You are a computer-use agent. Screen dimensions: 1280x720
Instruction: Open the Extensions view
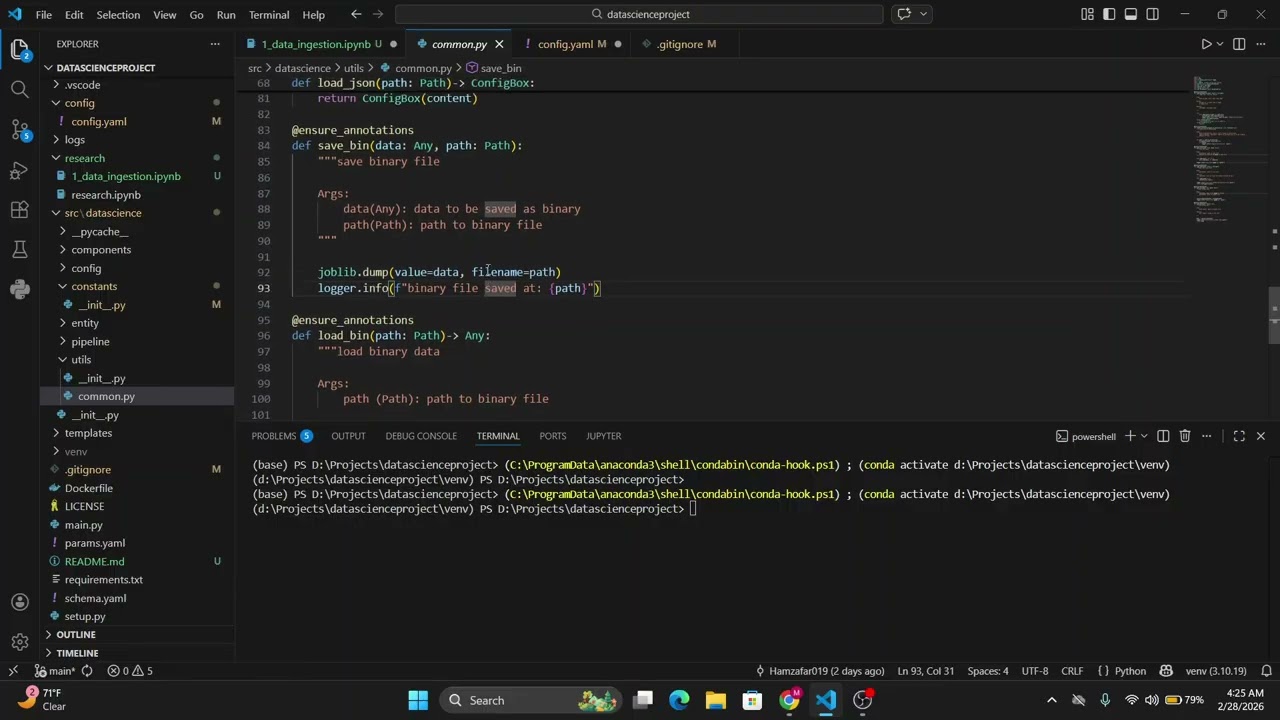click(x=19, y=210)
